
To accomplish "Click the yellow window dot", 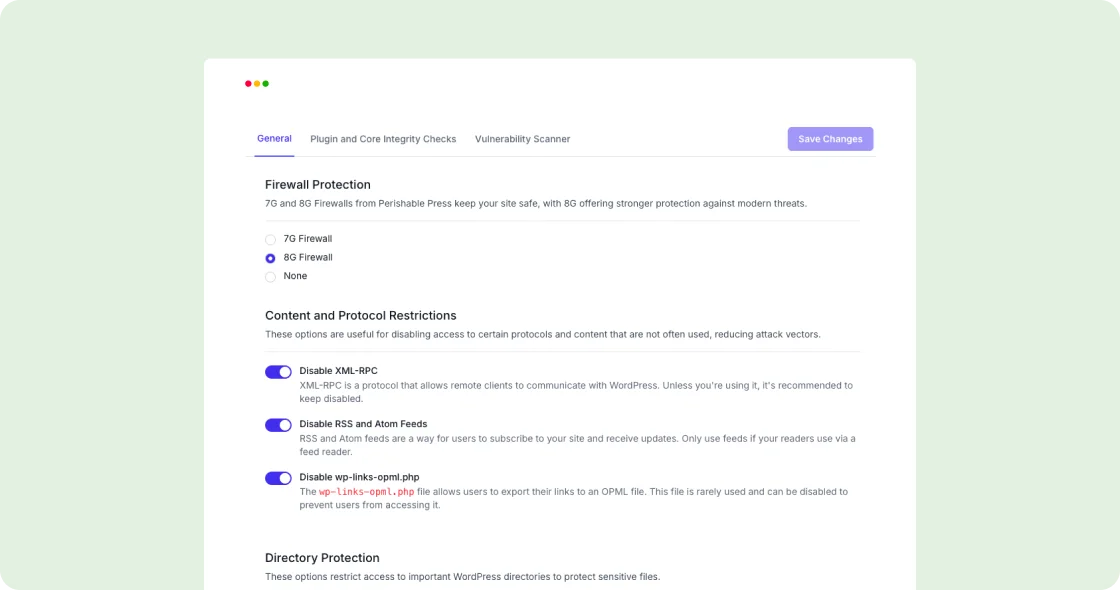I will point(257,84).
